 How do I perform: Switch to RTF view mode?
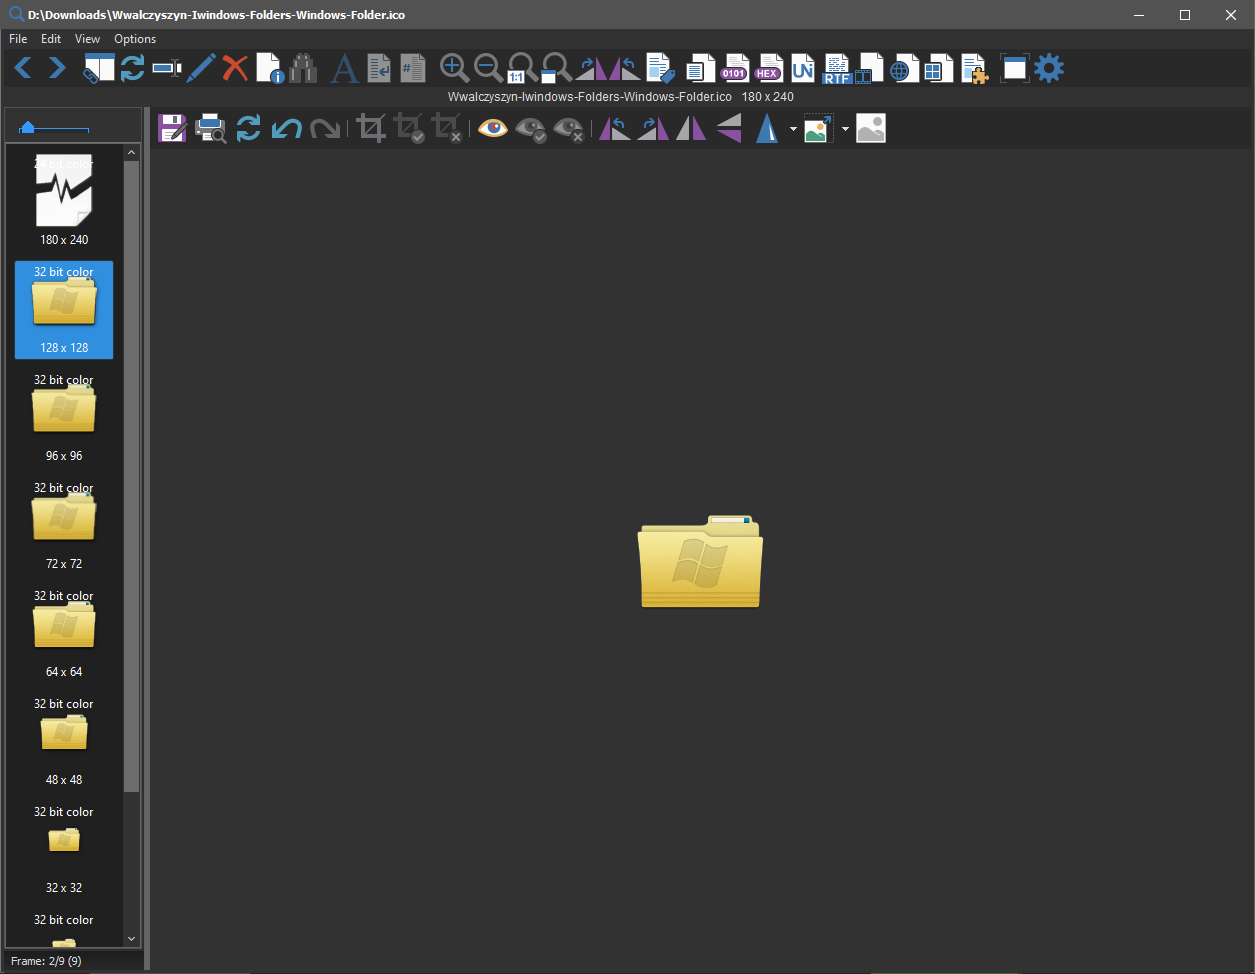click(x=836, y=68)
